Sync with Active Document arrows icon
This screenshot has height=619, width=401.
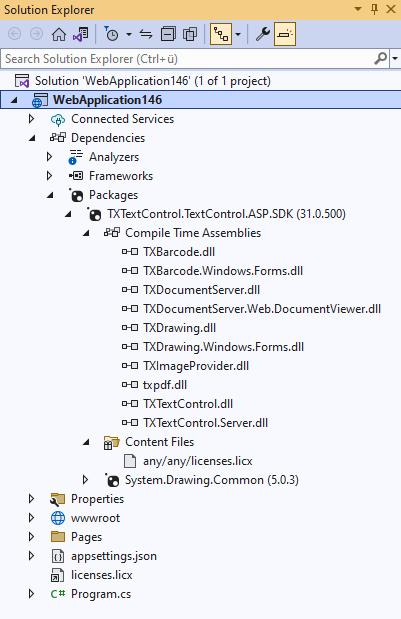[x=146, y=34]
